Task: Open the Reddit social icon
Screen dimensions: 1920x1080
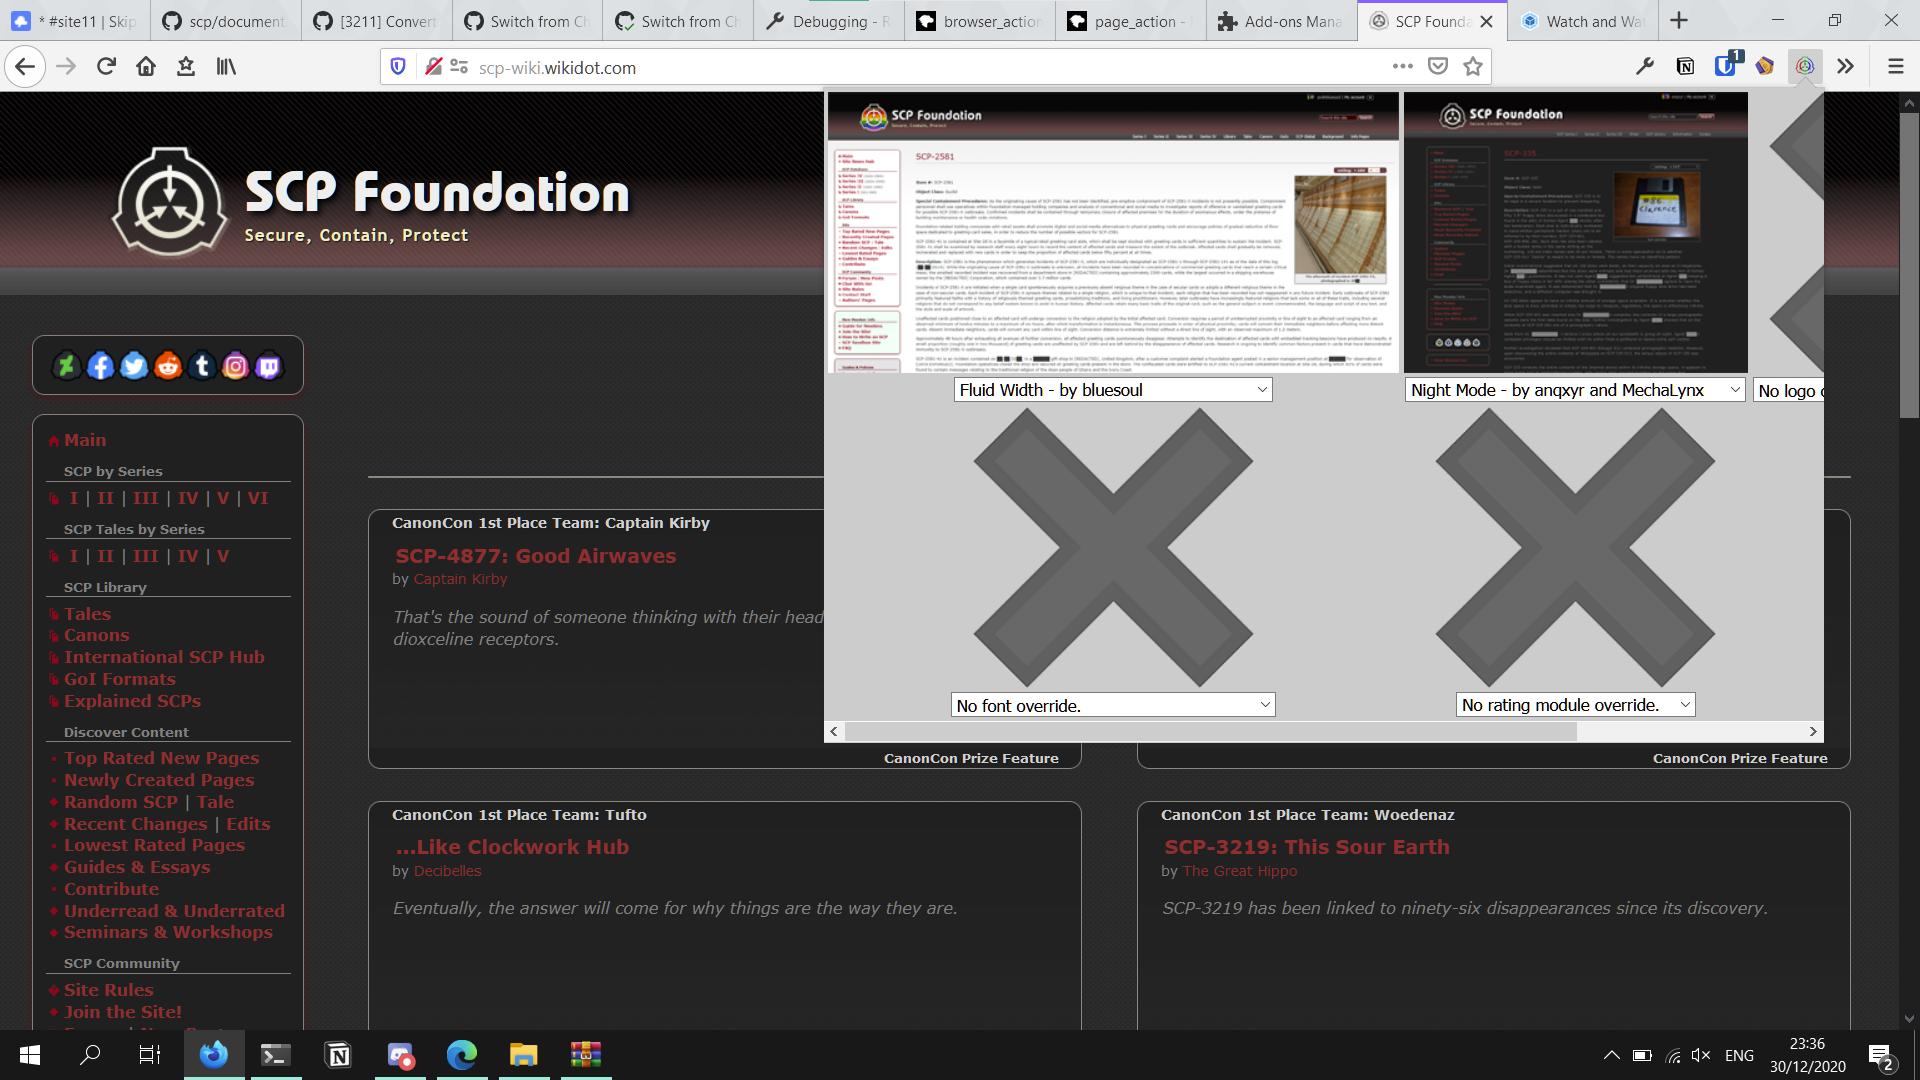Action: click(168, 366)
